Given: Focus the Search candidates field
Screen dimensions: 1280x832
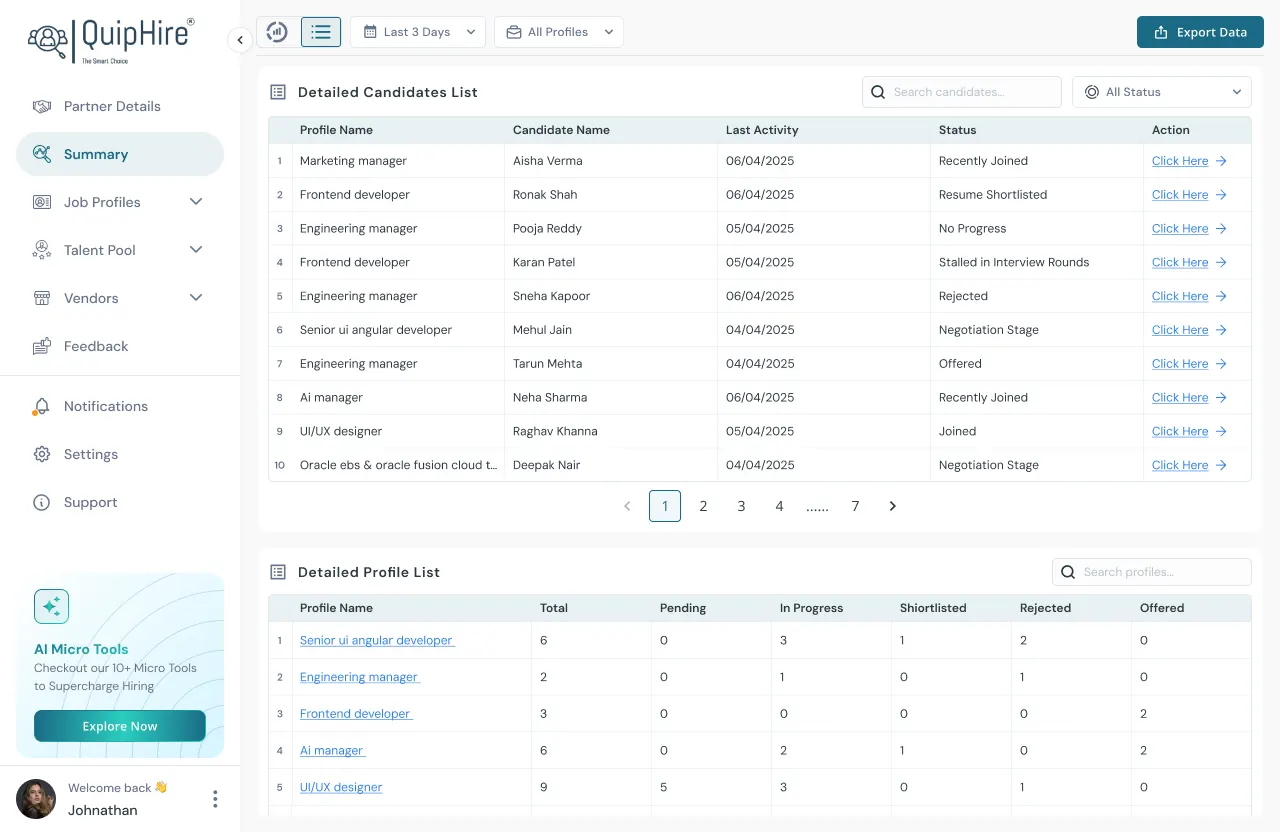Looking at the screenshot, I should [x=962, y=92].
